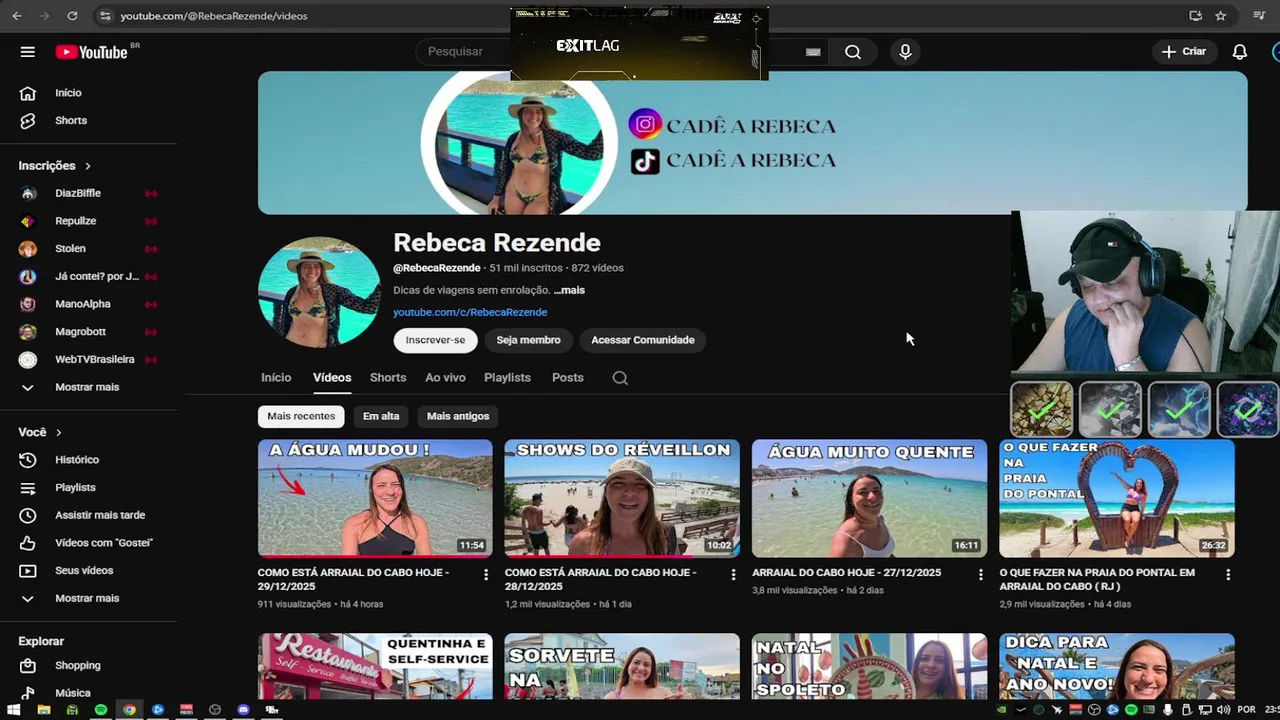1280x720 pixels.
Task: Click the channel search magnifier icon
Action: click(x=620, y=378)
